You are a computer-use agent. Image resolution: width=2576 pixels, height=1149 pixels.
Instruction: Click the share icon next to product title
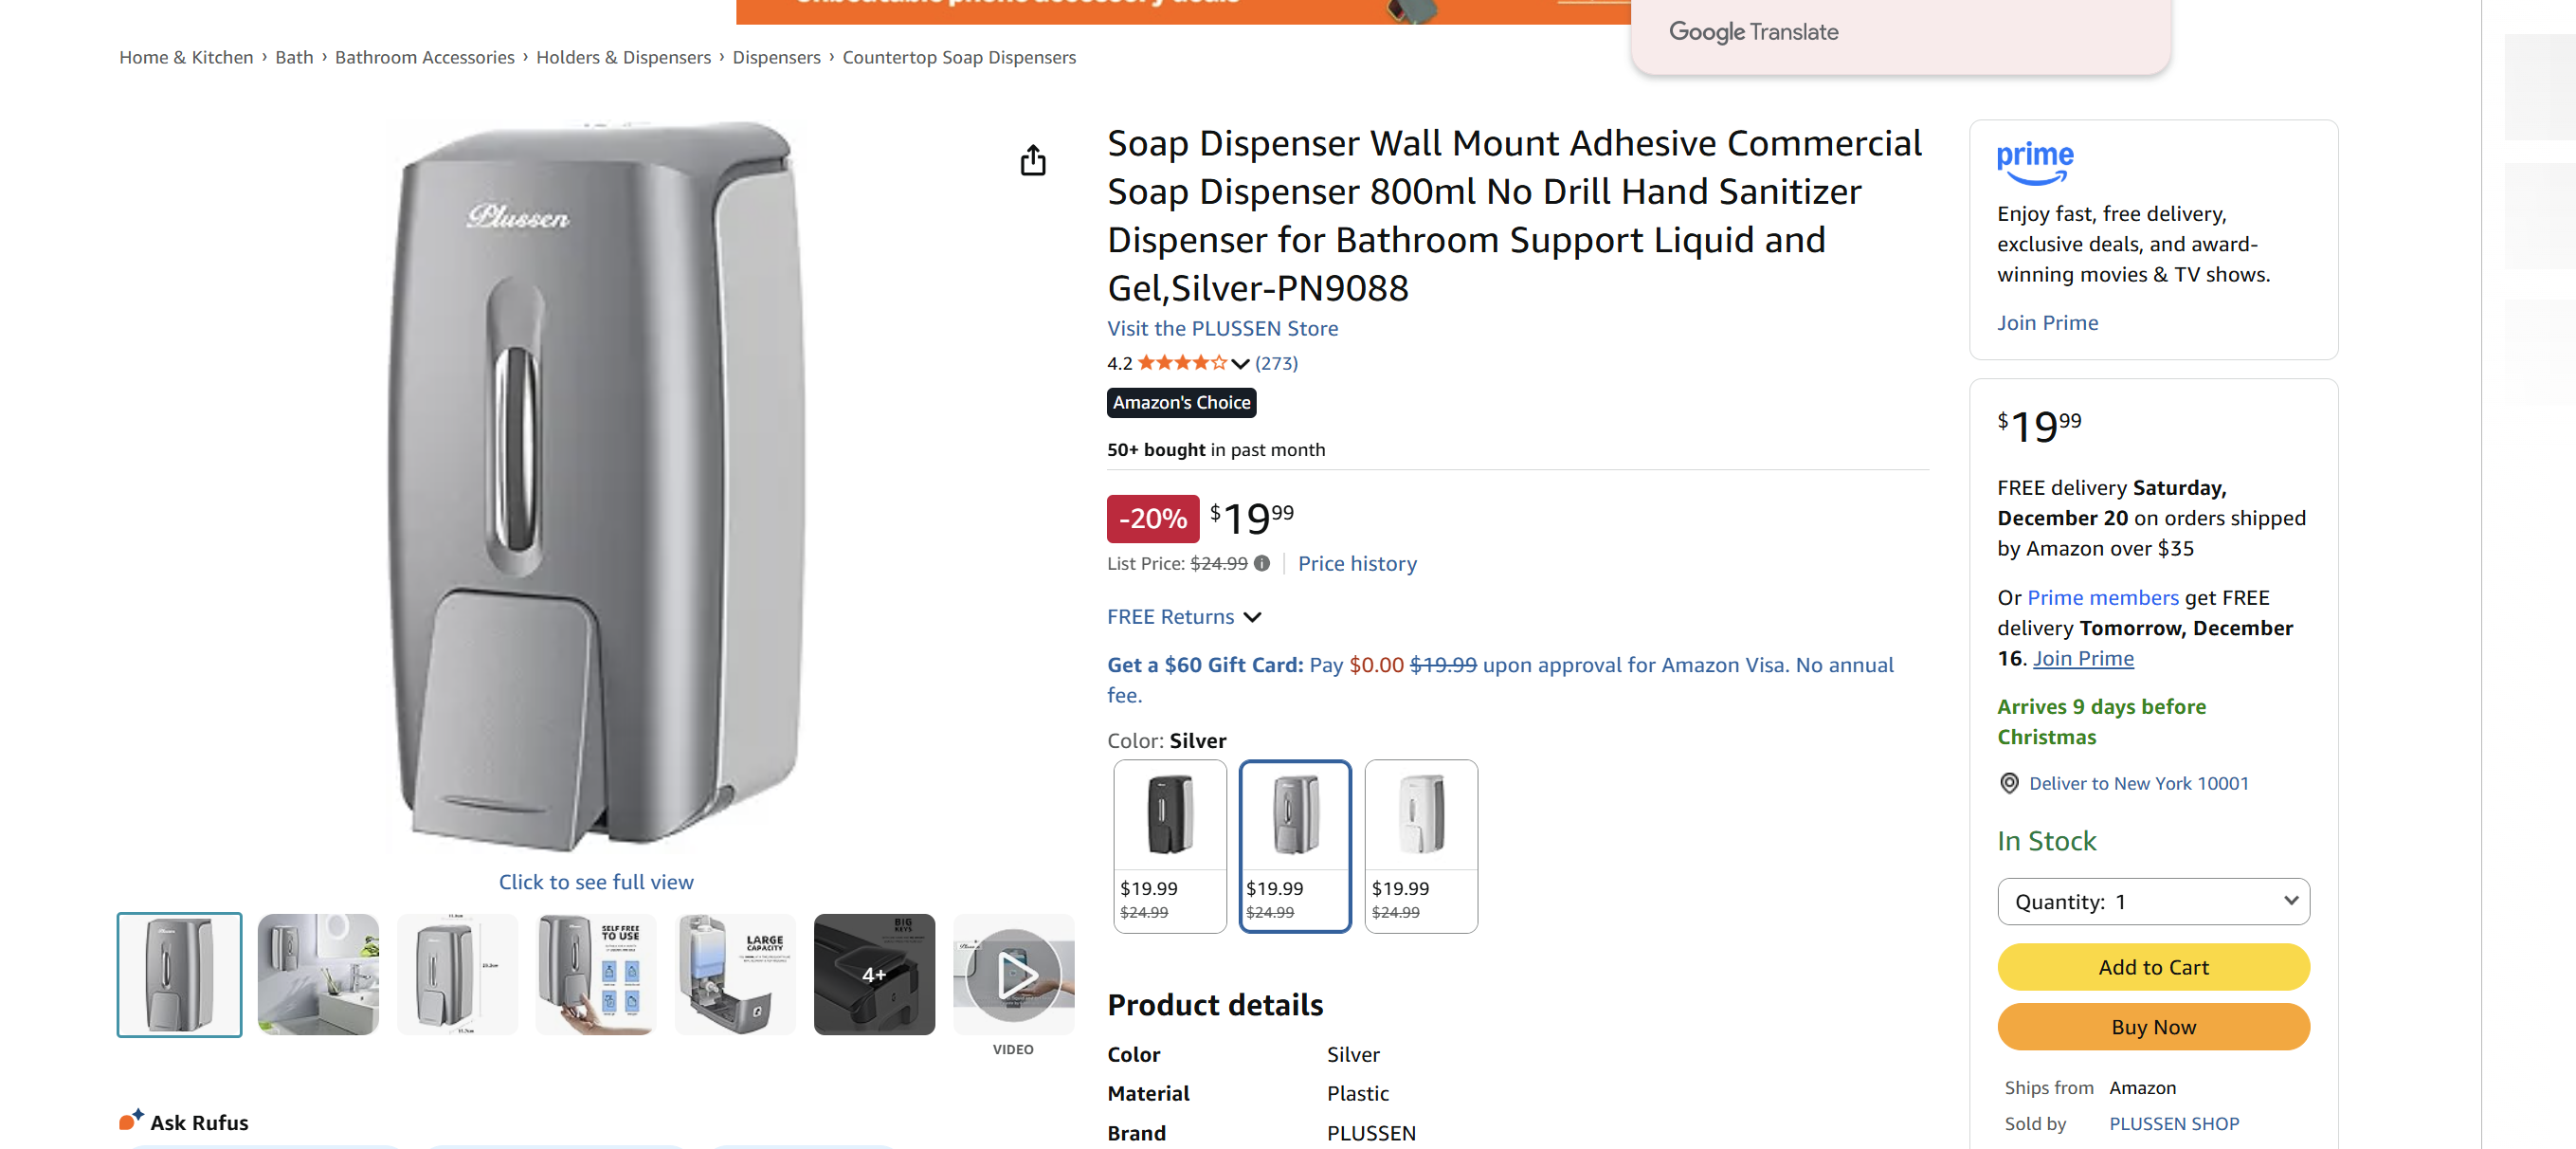pos(1033,160)
